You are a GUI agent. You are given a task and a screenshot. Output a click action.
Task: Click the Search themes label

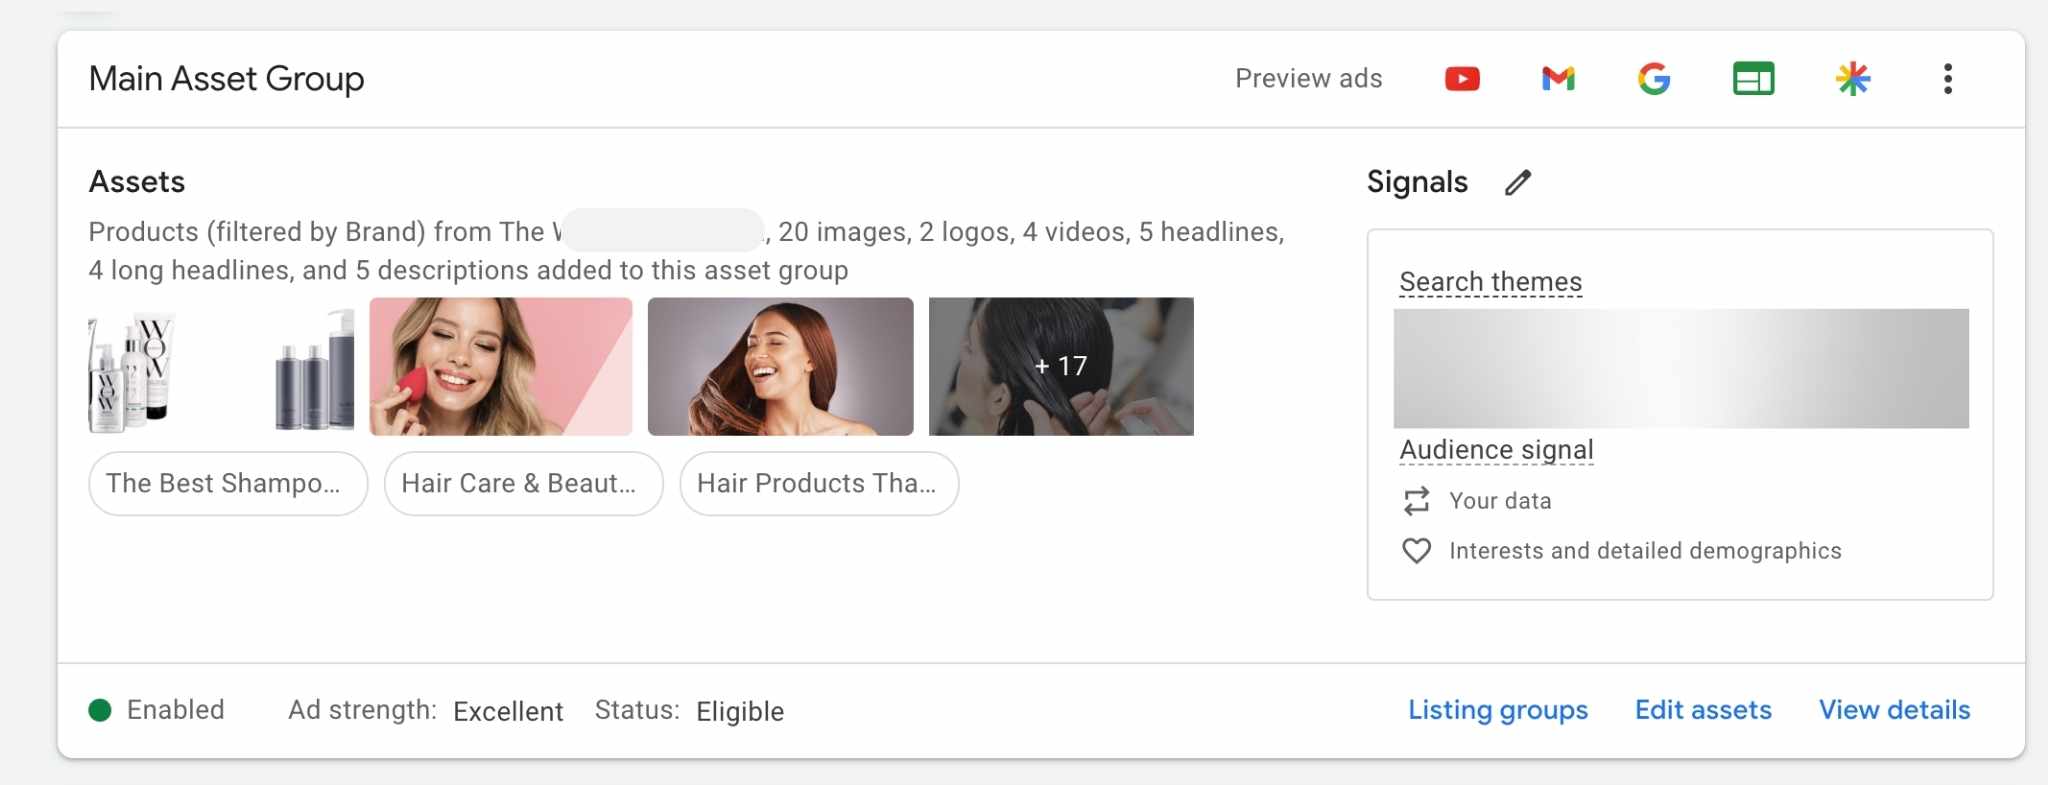tap(1490, 282)
